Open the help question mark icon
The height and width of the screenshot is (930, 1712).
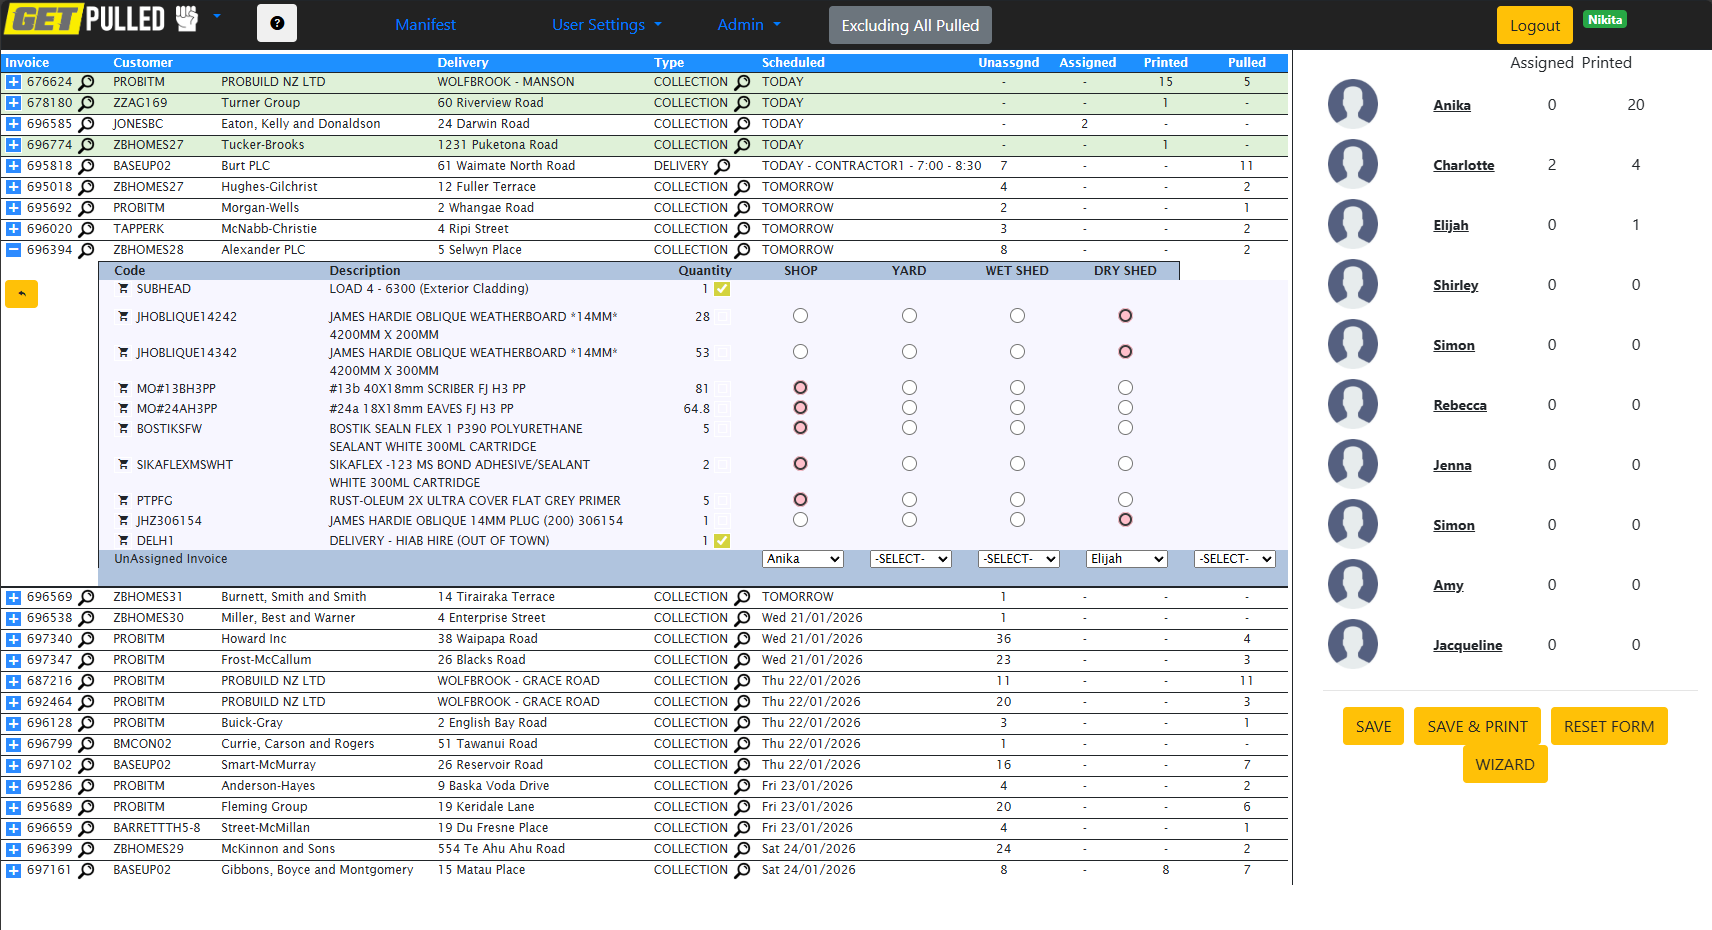pyautogui.click(x=276, y=23)
